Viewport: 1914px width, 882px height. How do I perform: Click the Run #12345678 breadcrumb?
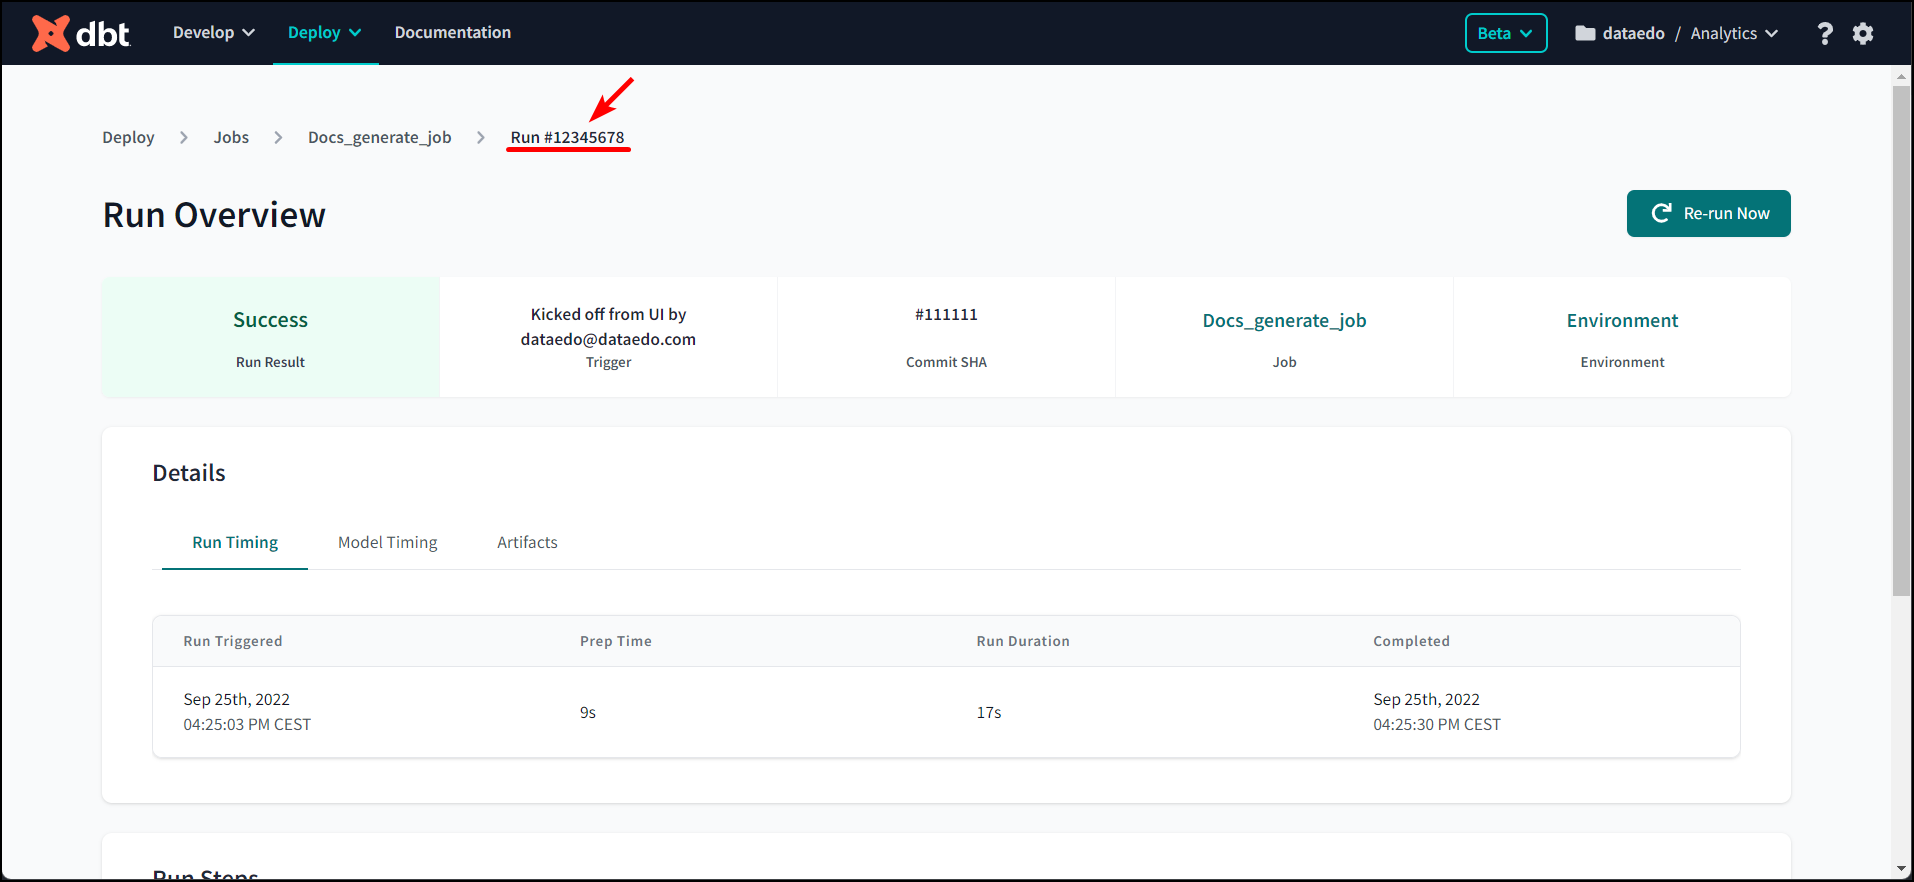pos(567,137)
